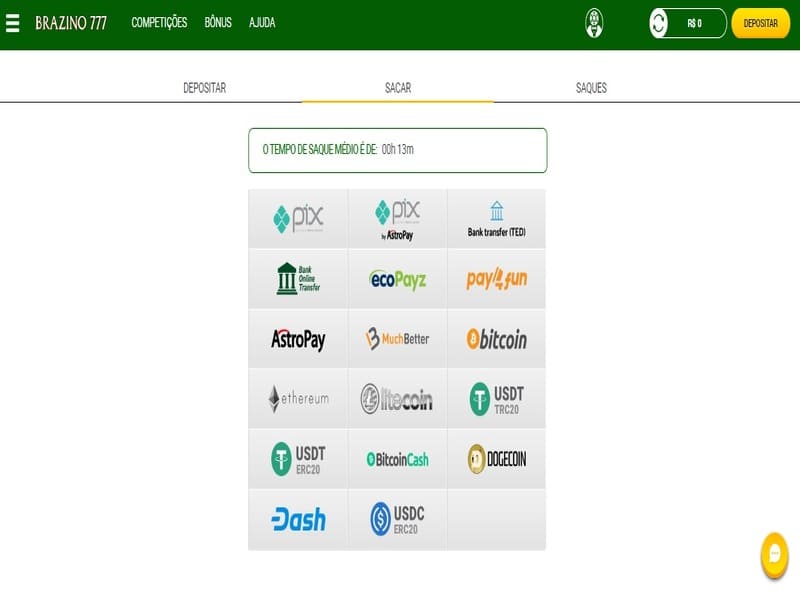800x600 pixels.
Task: Open the hamburger menu icon
Action: (x=13, y=22)
